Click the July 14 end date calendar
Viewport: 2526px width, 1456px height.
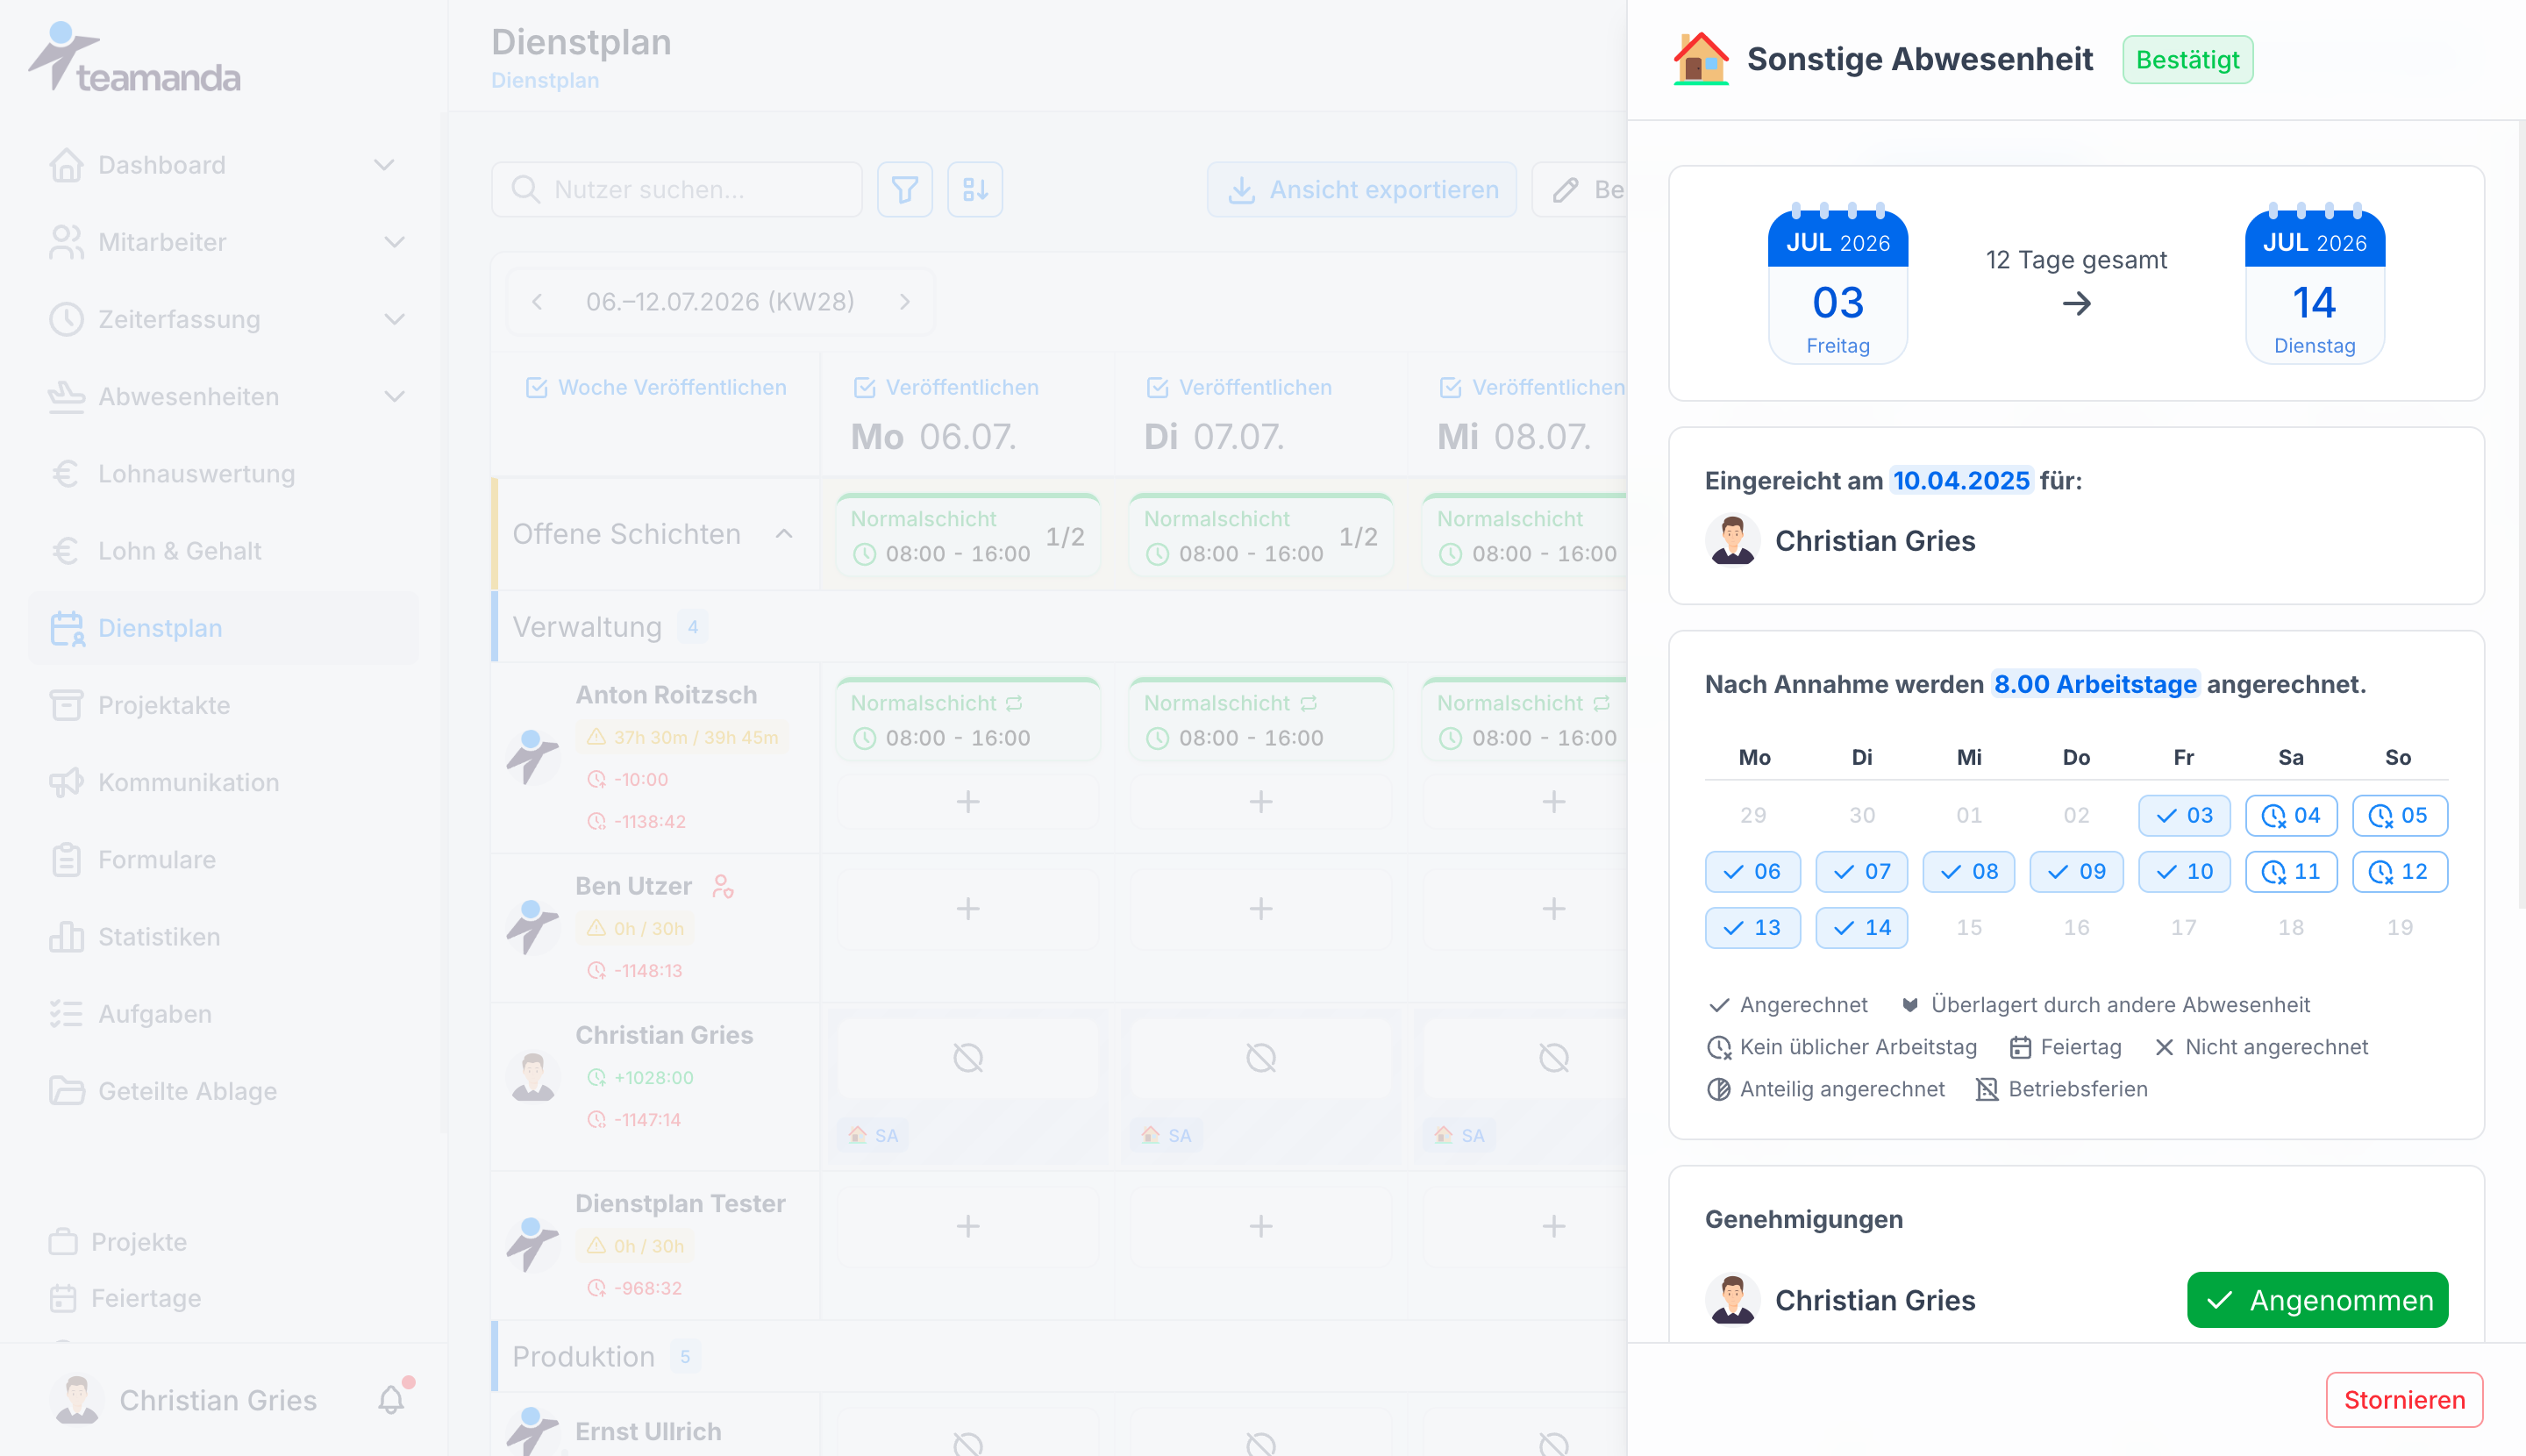click(x=2314, y=284)
